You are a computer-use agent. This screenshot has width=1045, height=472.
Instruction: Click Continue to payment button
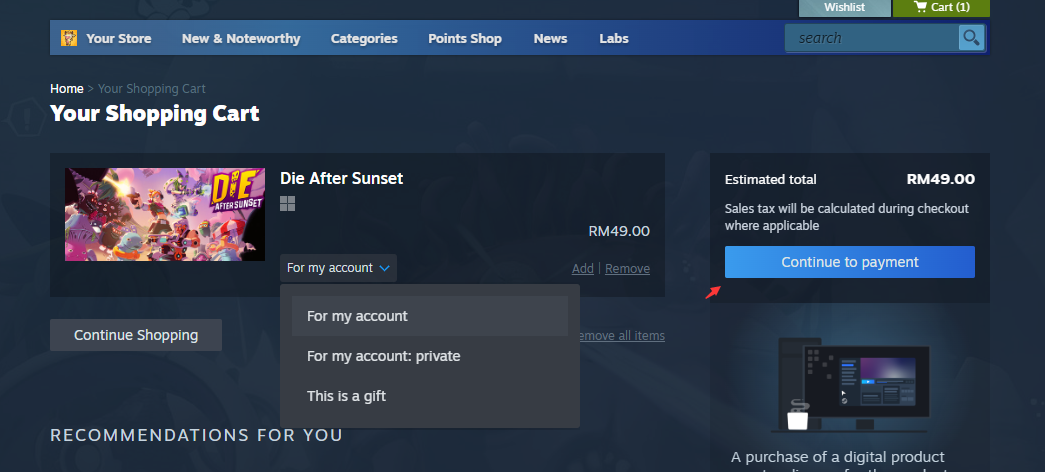pyautogui.click(x=850, y=262)
